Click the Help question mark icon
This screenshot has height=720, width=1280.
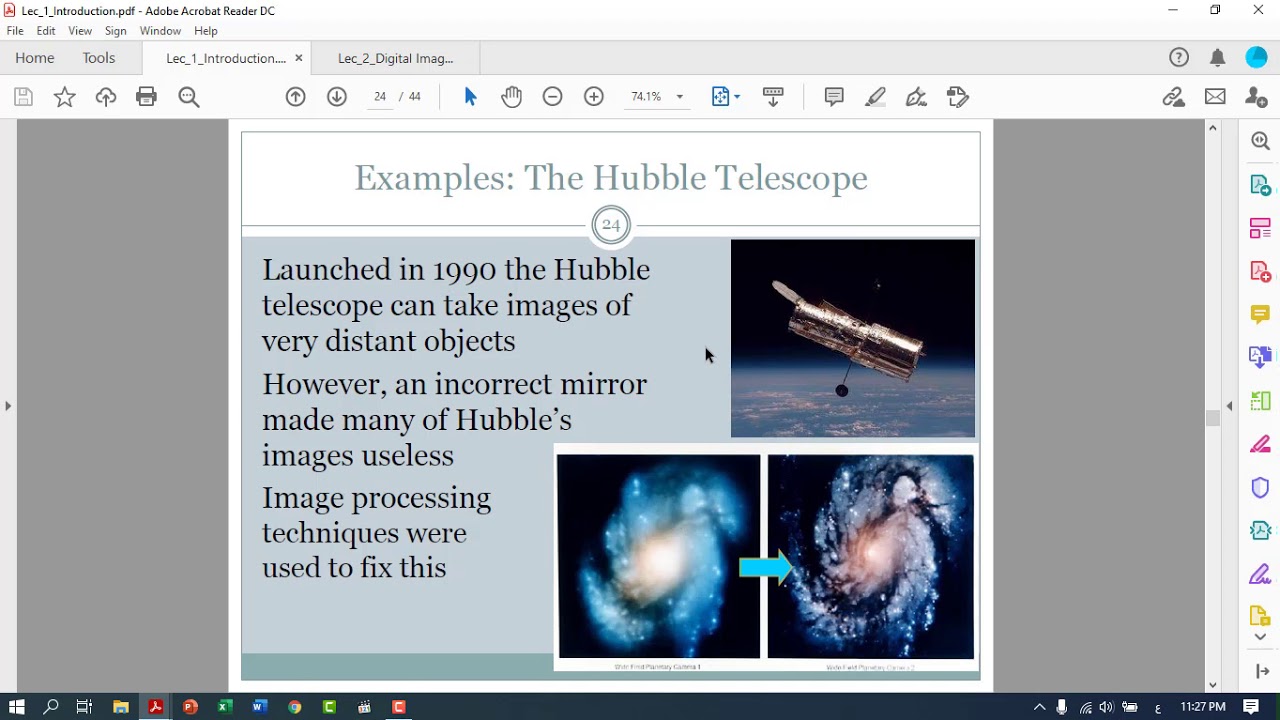(x=1179, y=58)
